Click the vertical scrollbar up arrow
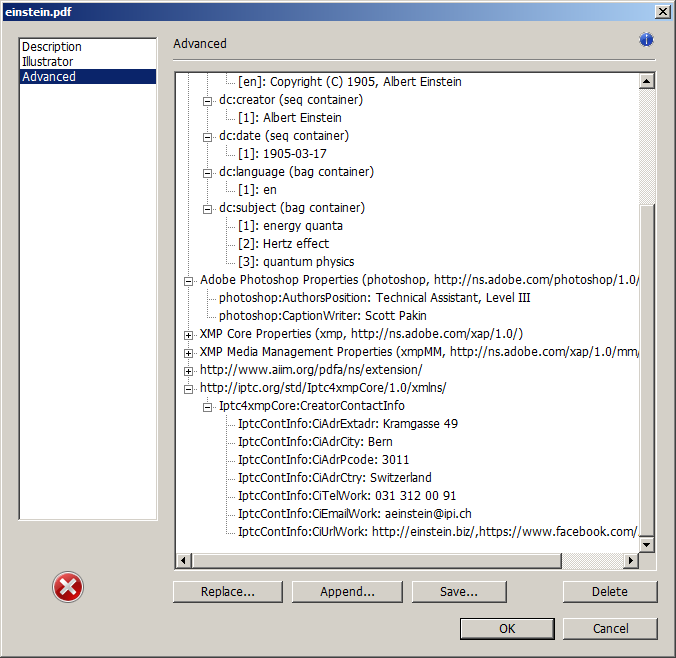 click(x=646, y=82)
